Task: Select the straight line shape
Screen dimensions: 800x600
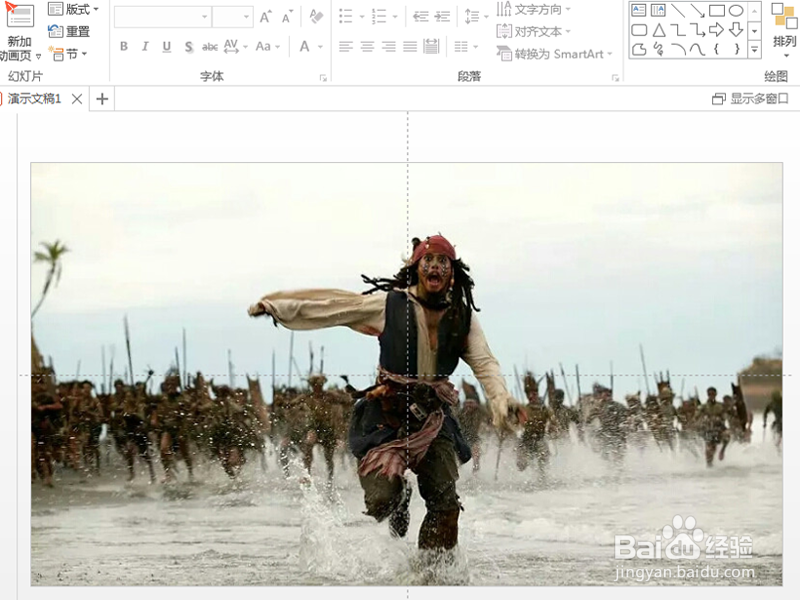Action: point(678,10)
